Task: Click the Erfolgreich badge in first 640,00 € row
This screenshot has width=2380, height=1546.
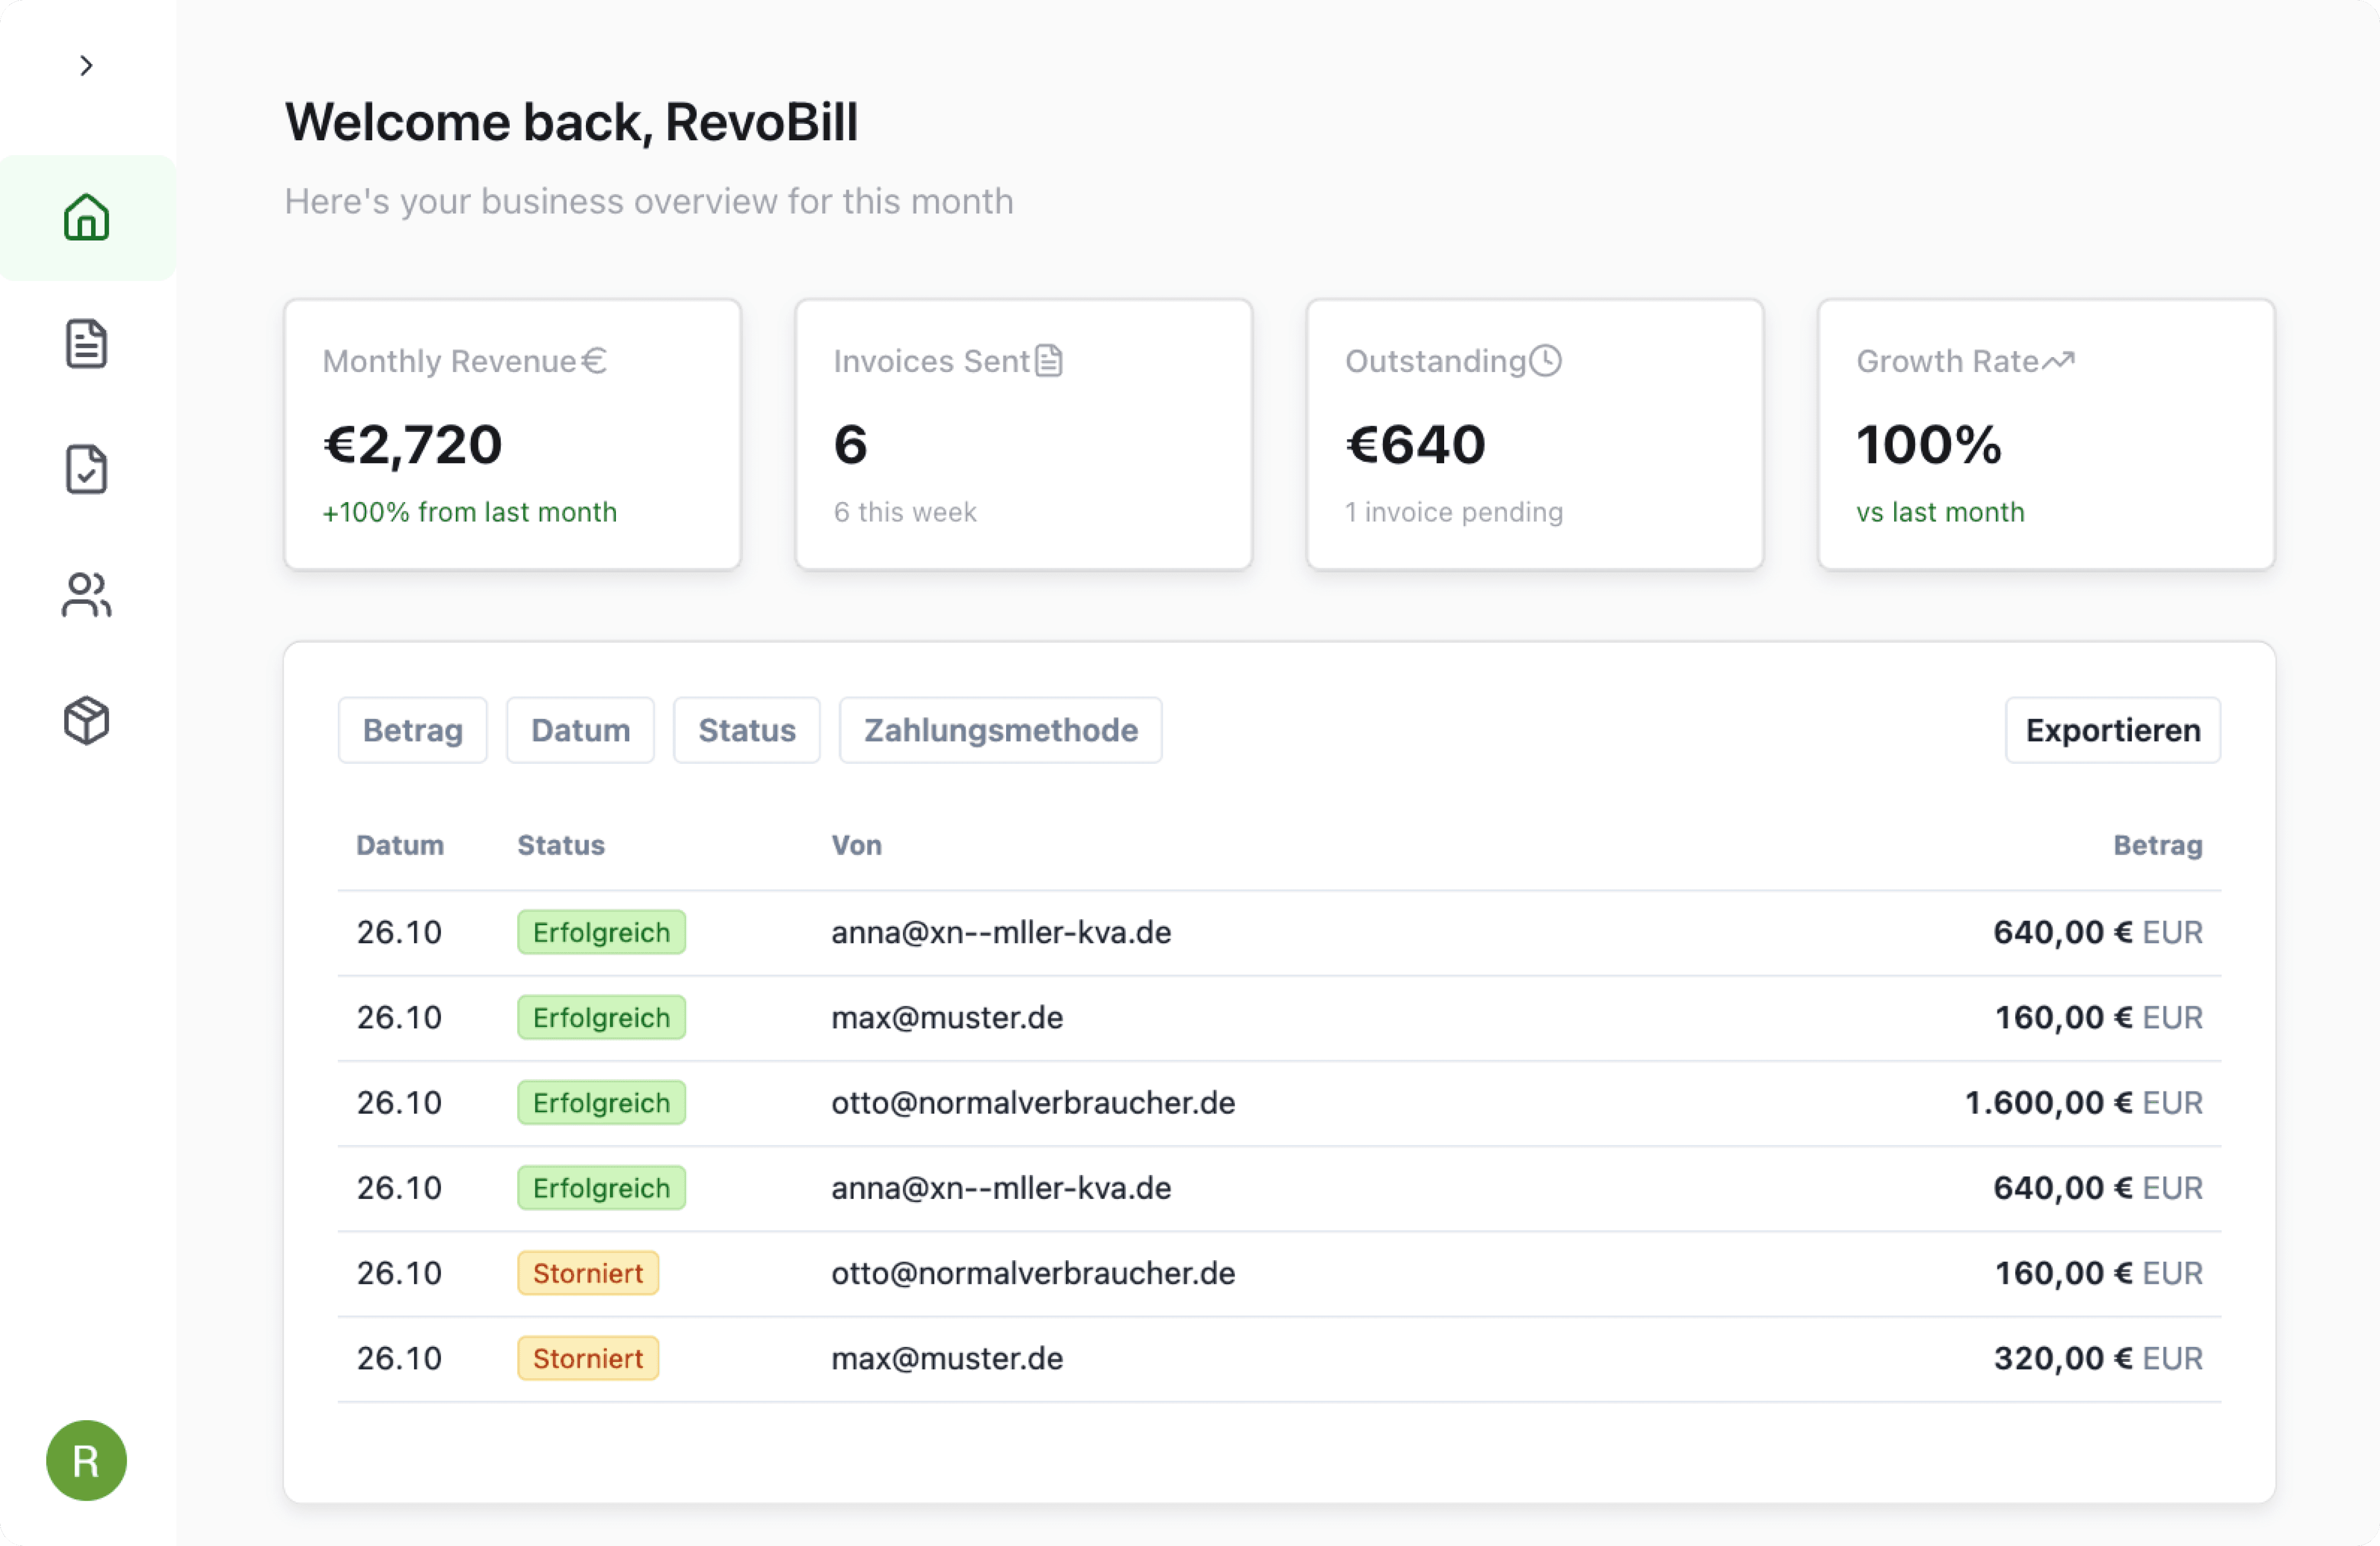Action: pyautogui.click(x=601, y=932)
